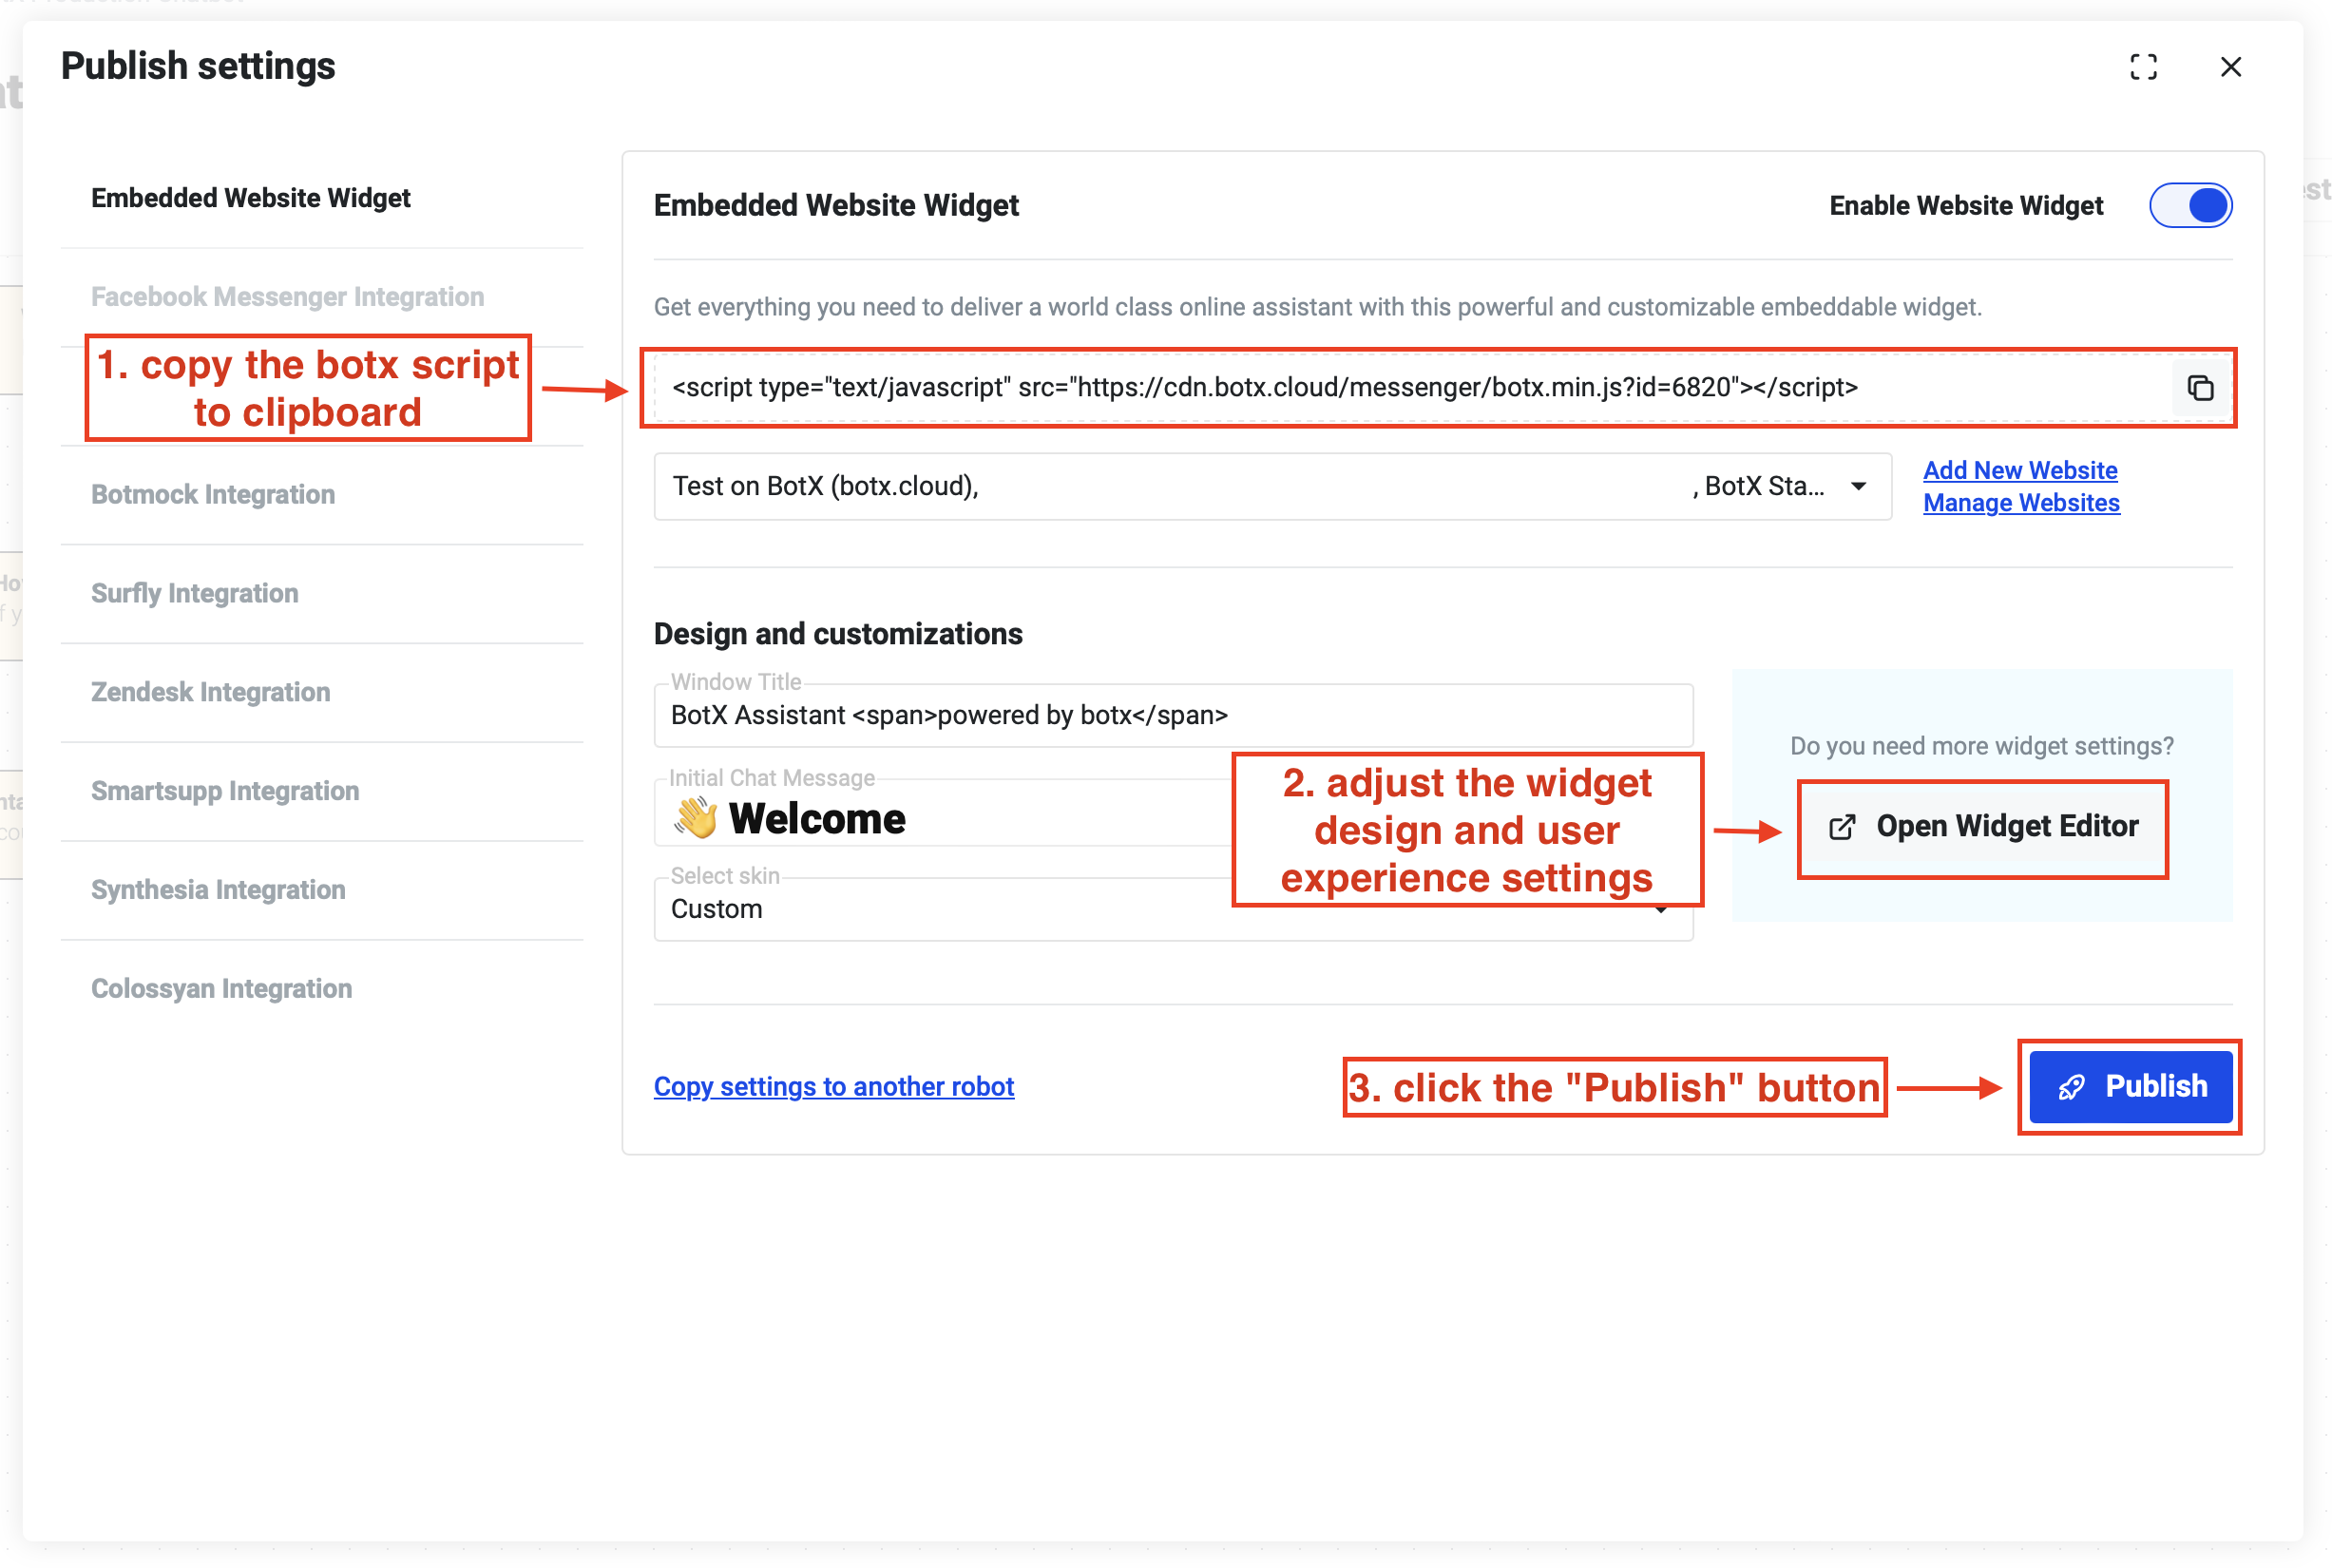Click the external-link icon in Open Widget Editor
This screenshot has height=1568, width=2332.
click(x=1841, y=827)
